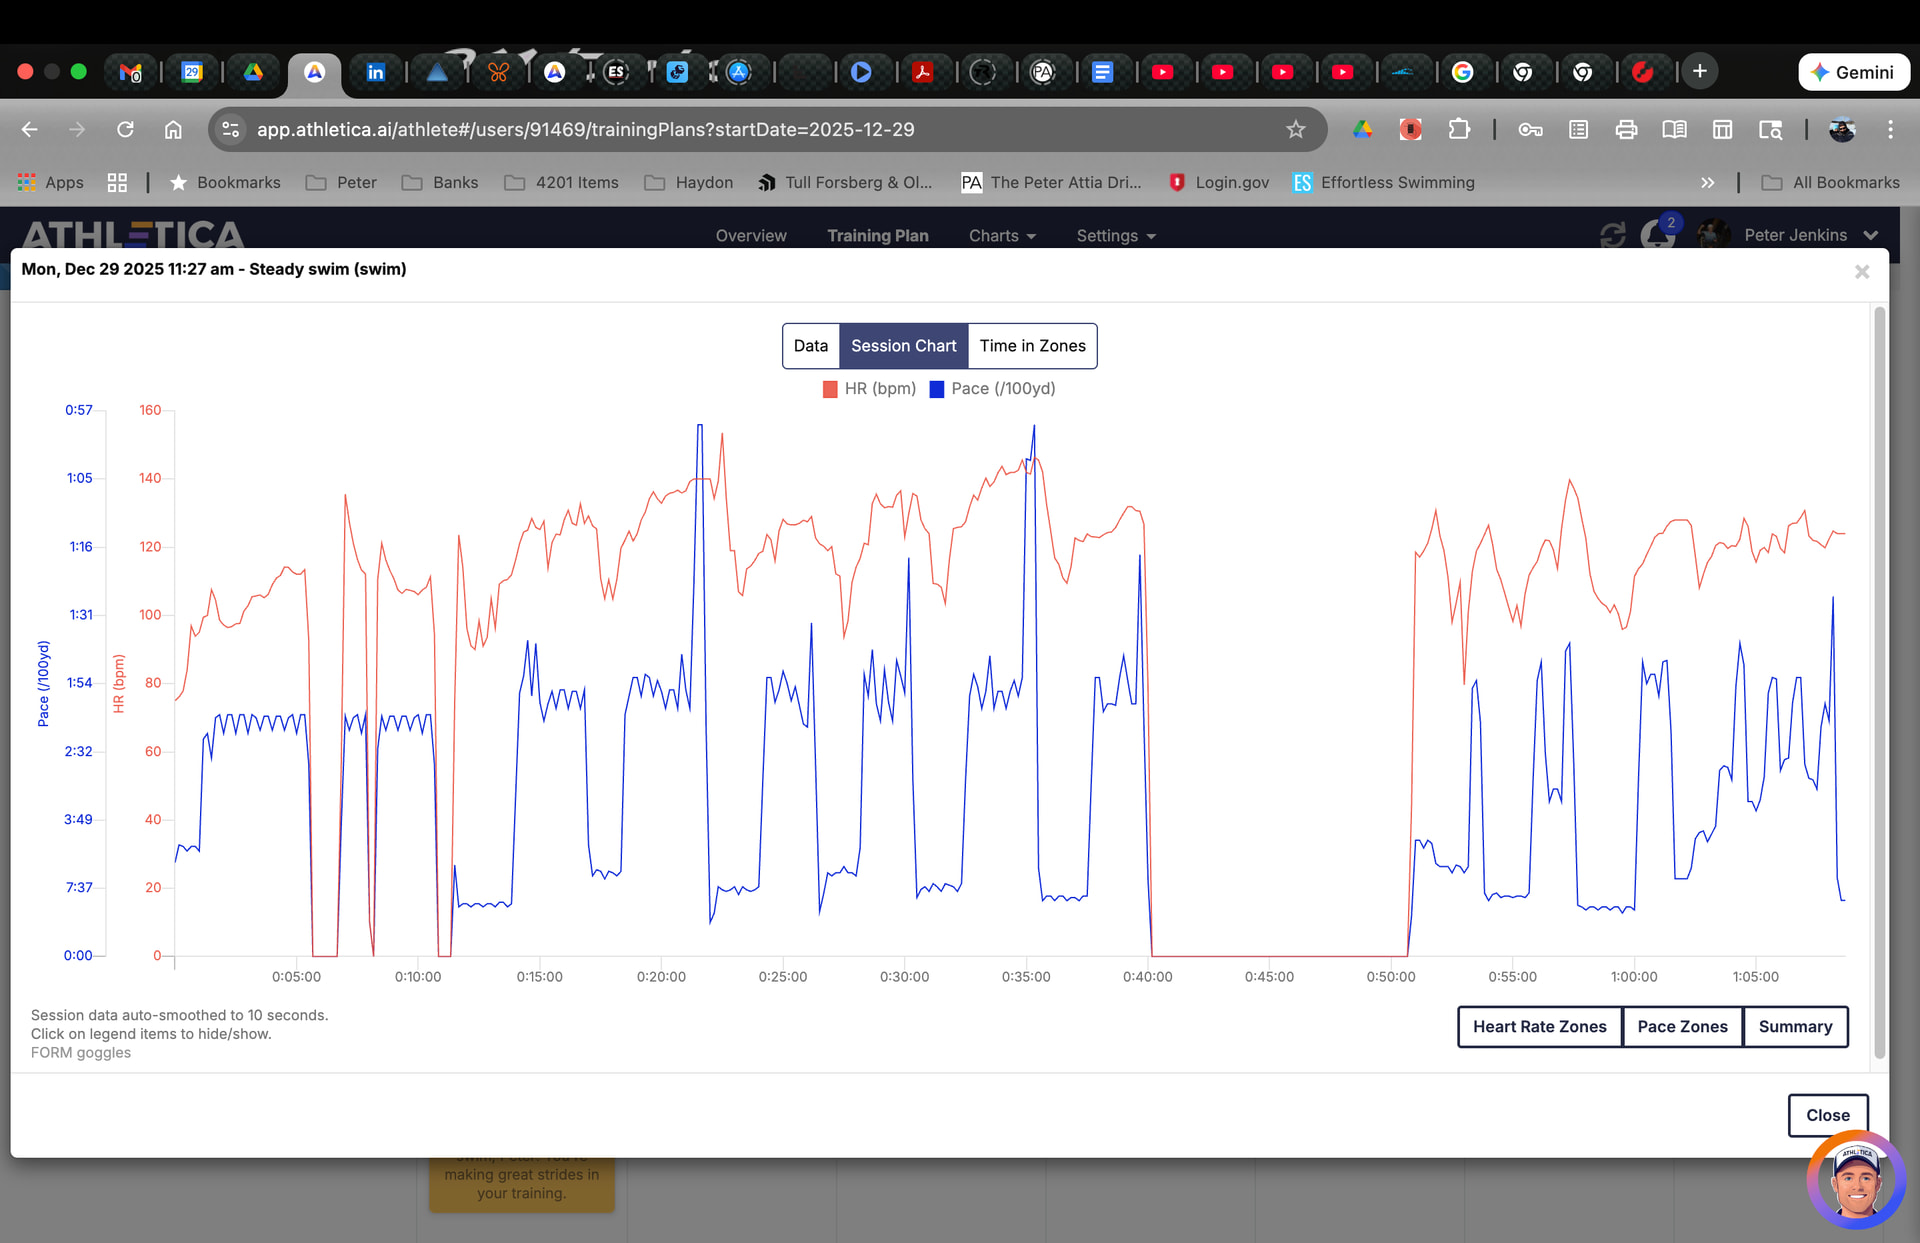Switch to the Data tab

click(x=810, y=346)
